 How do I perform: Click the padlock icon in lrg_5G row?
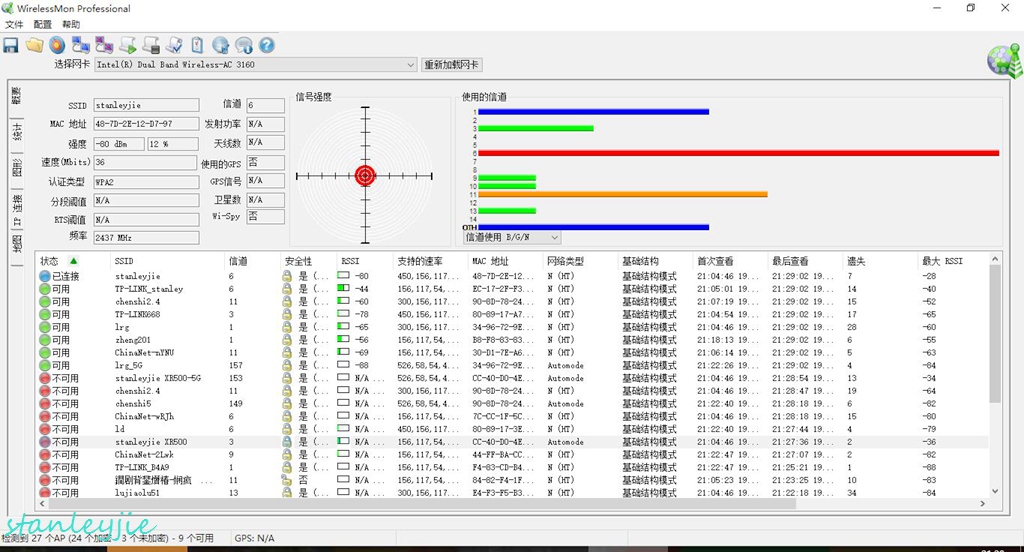(287, 365)
